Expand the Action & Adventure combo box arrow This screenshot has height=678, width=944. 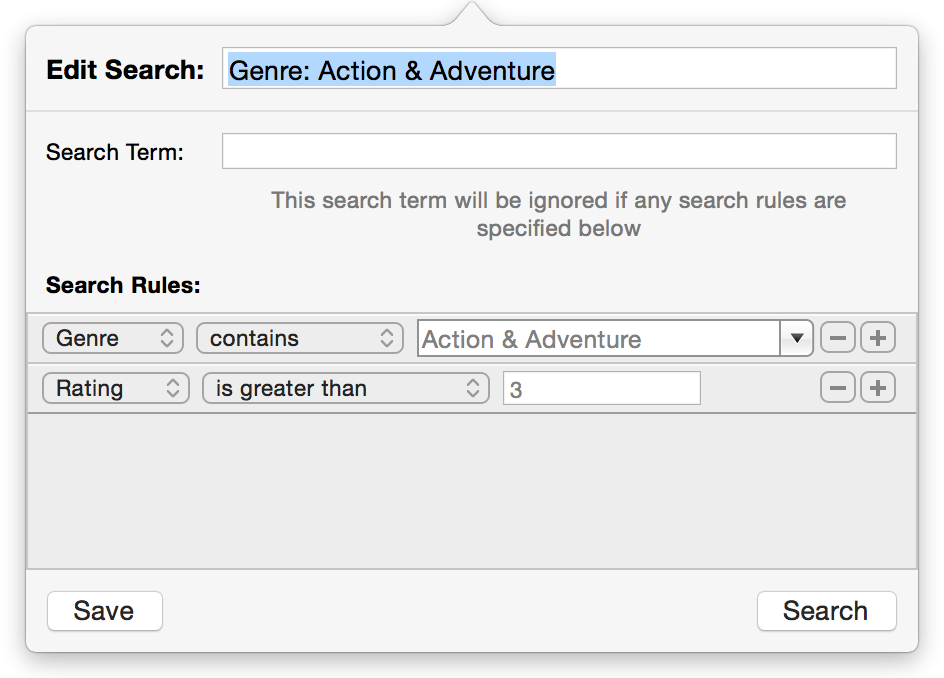point(796,338)
